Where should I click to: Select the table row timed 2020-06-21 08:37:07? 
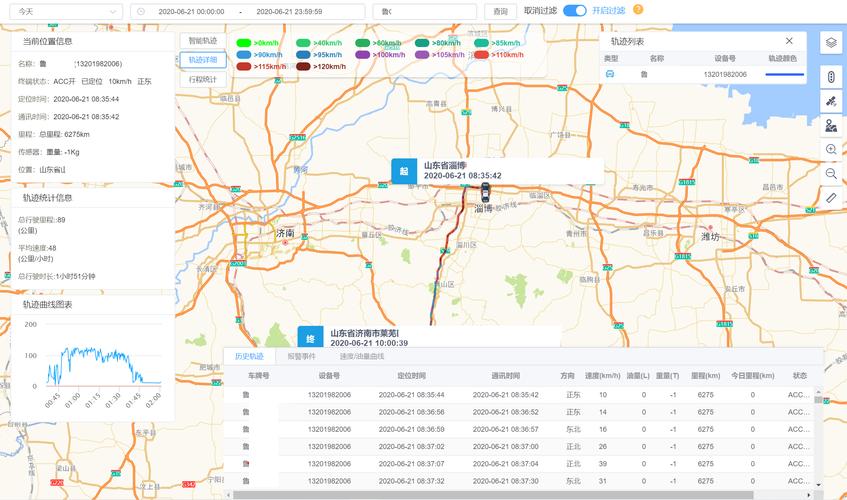tap(519, 464)
